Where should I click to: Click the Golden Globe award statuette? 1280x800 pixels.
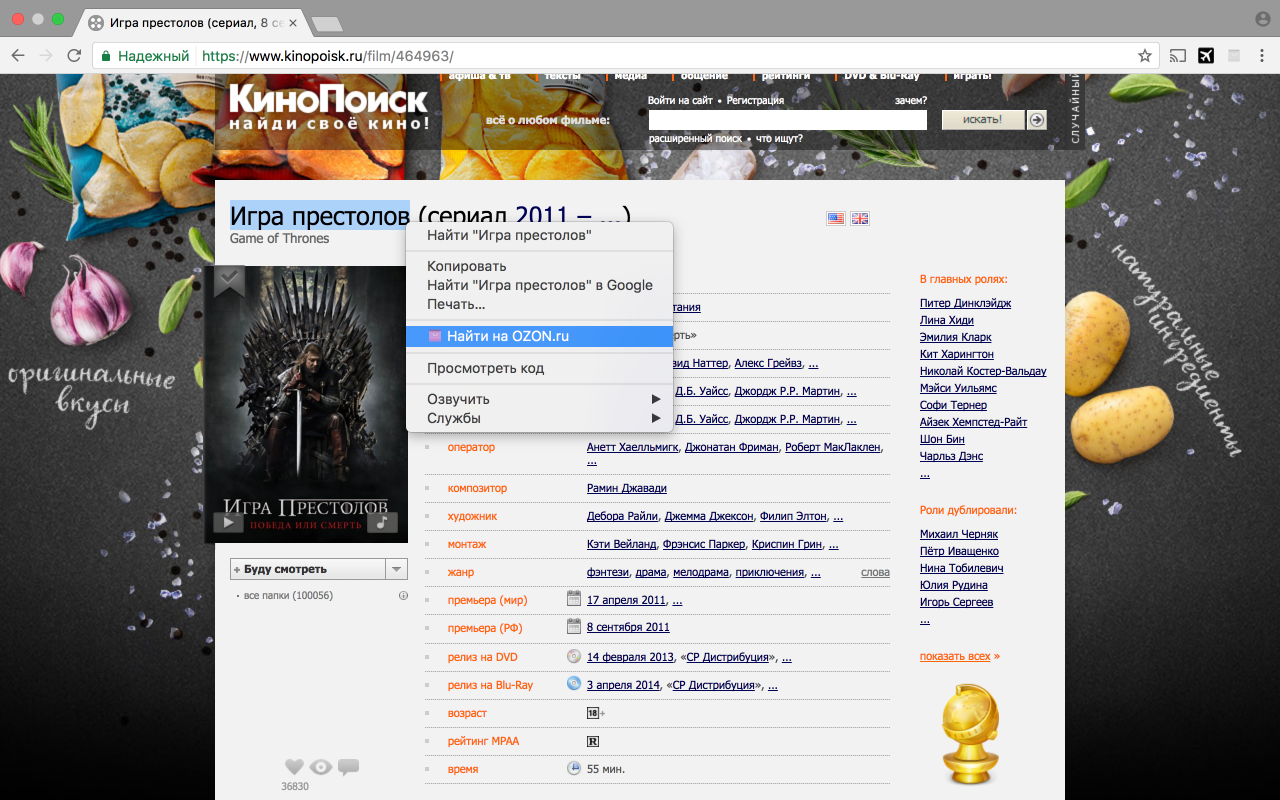click(x=971, y=735)
